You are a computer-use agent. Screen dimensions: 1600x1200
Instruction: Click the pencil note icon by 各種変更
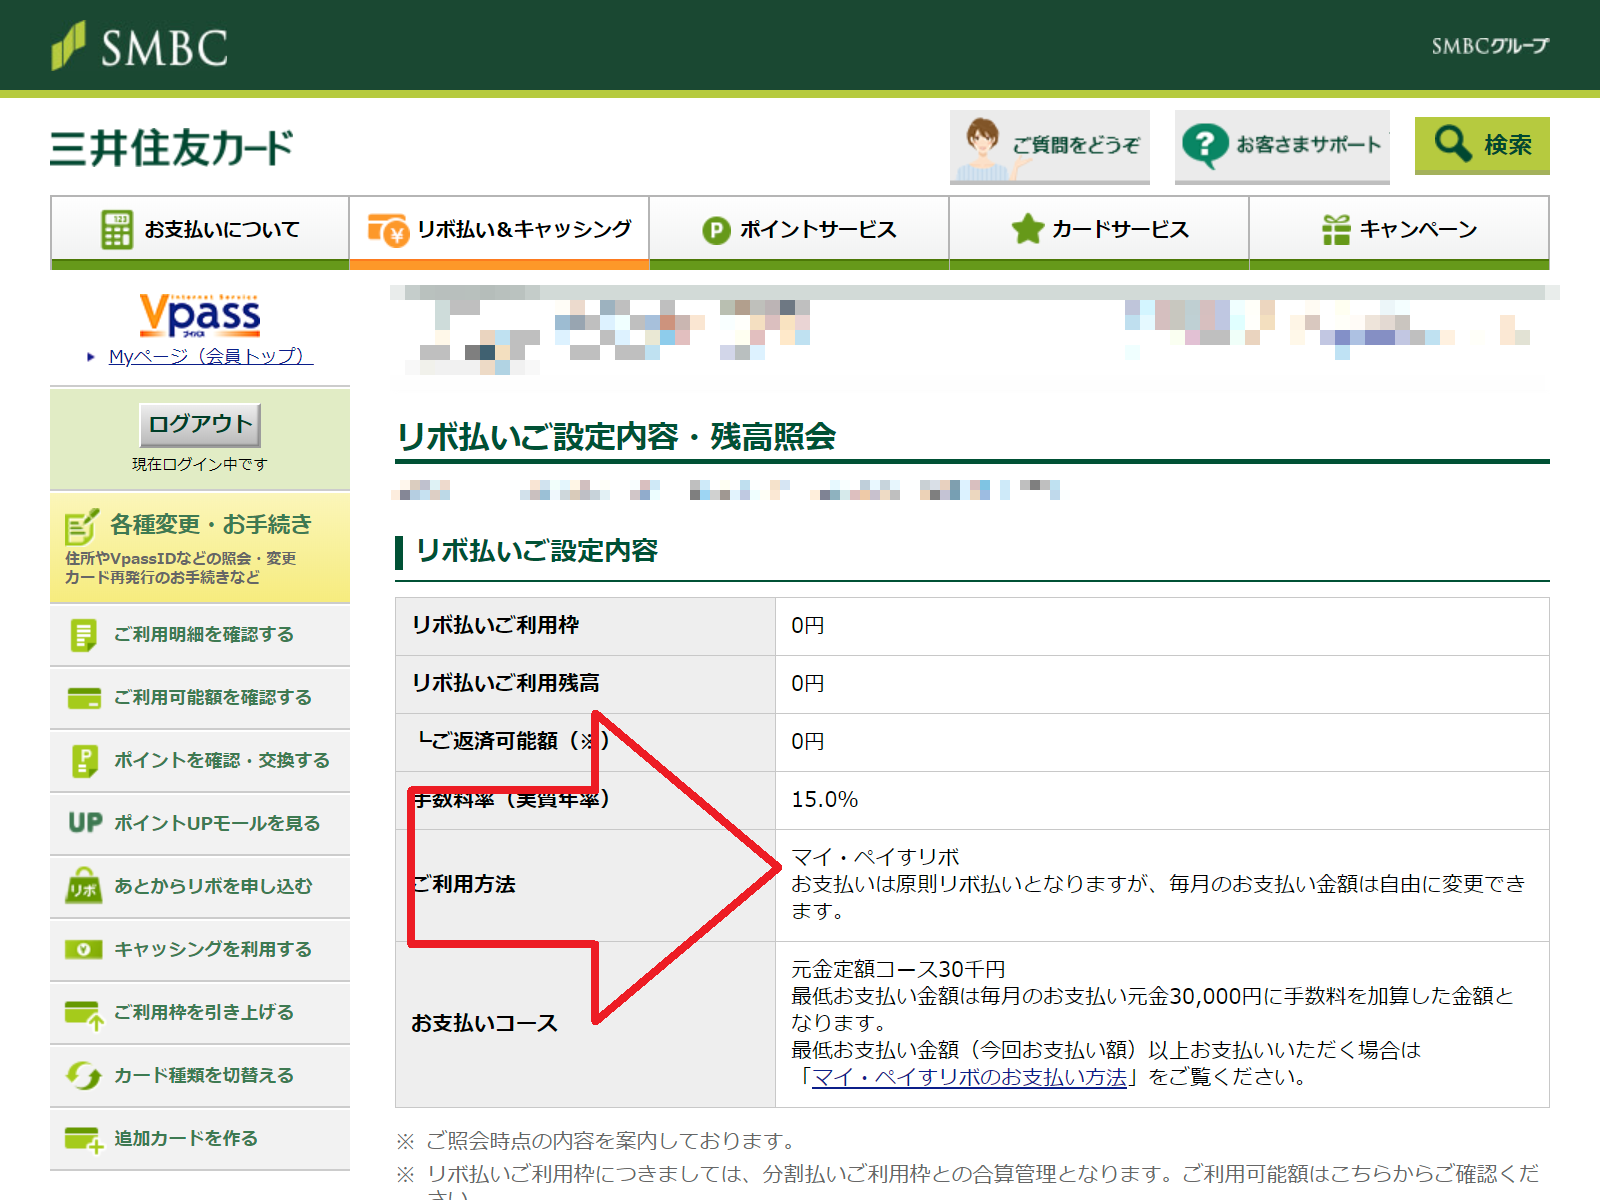pyautogui.click(x=82, y=525)
